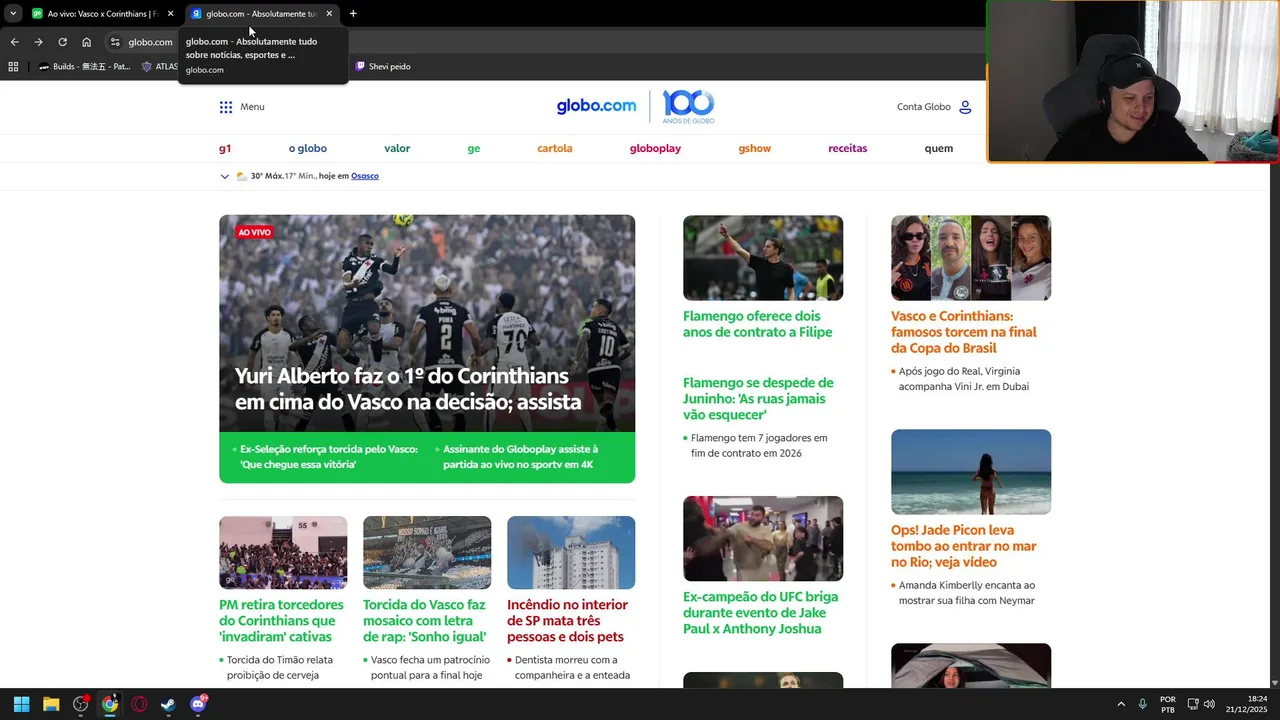Open the o globo section
This screenshot has height=720, width=1280.
308,148
